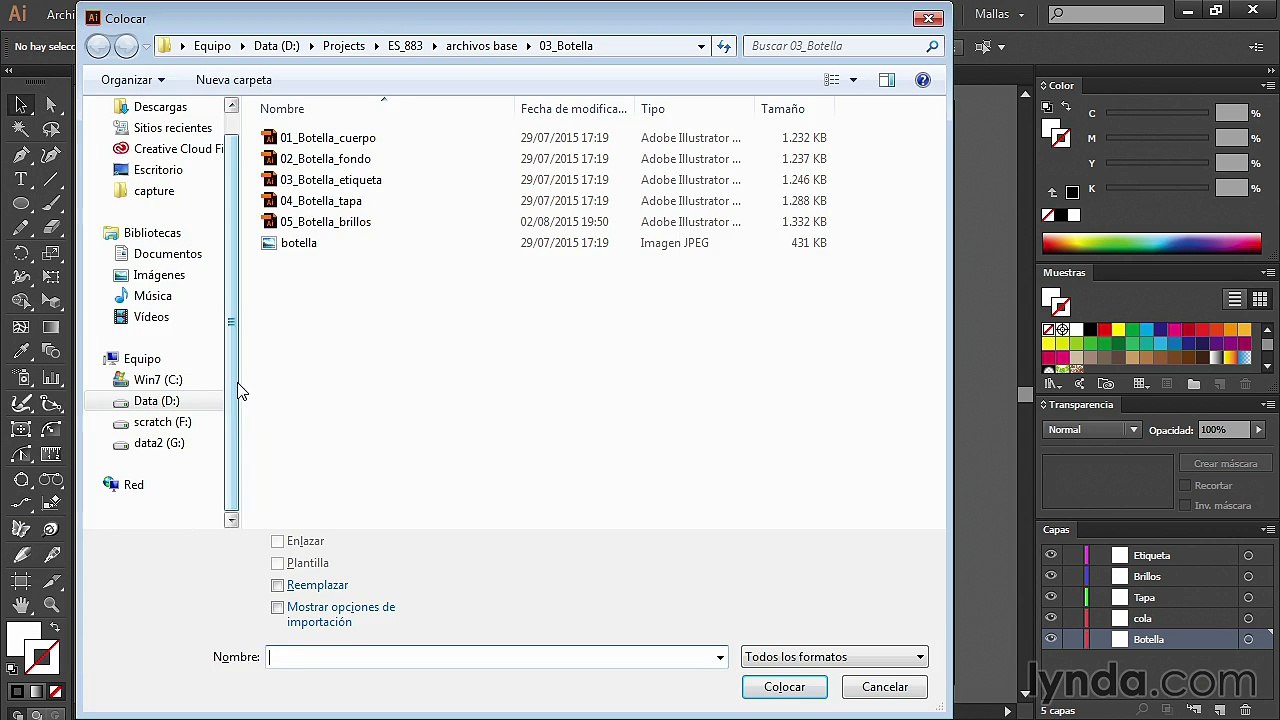Hide the Botella layer
This screenshot has height=720, width=1280.
click(x=1051, y=639)
